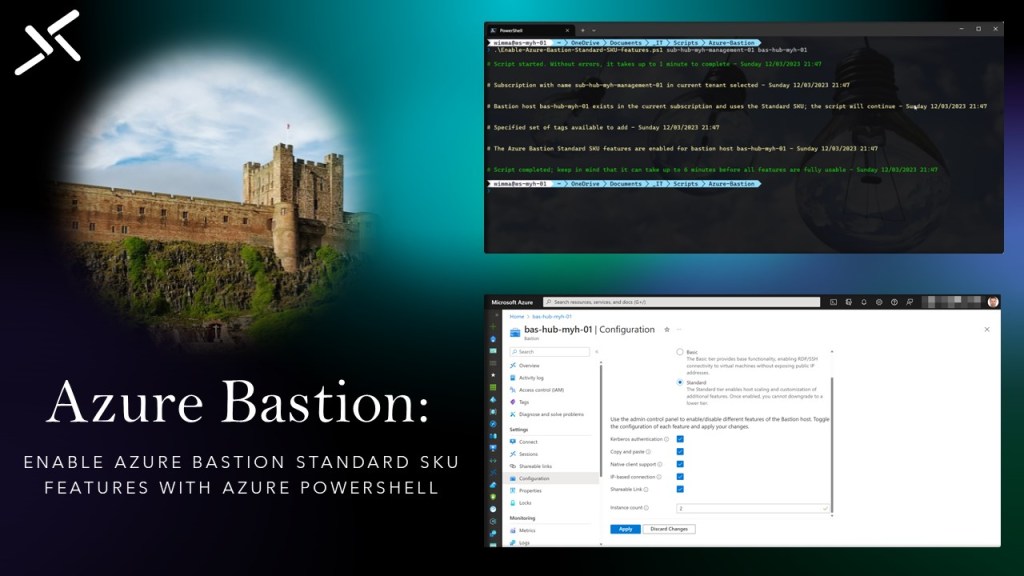Favorite bas-hub-myh-01 with the star icon

667,329
